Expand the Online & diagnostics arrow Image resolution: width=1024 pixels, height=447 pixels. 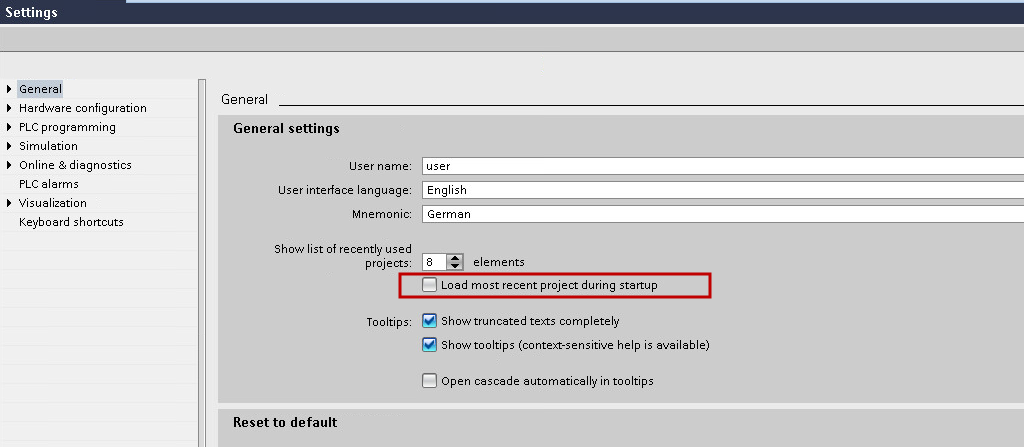(x=9, y=165)
